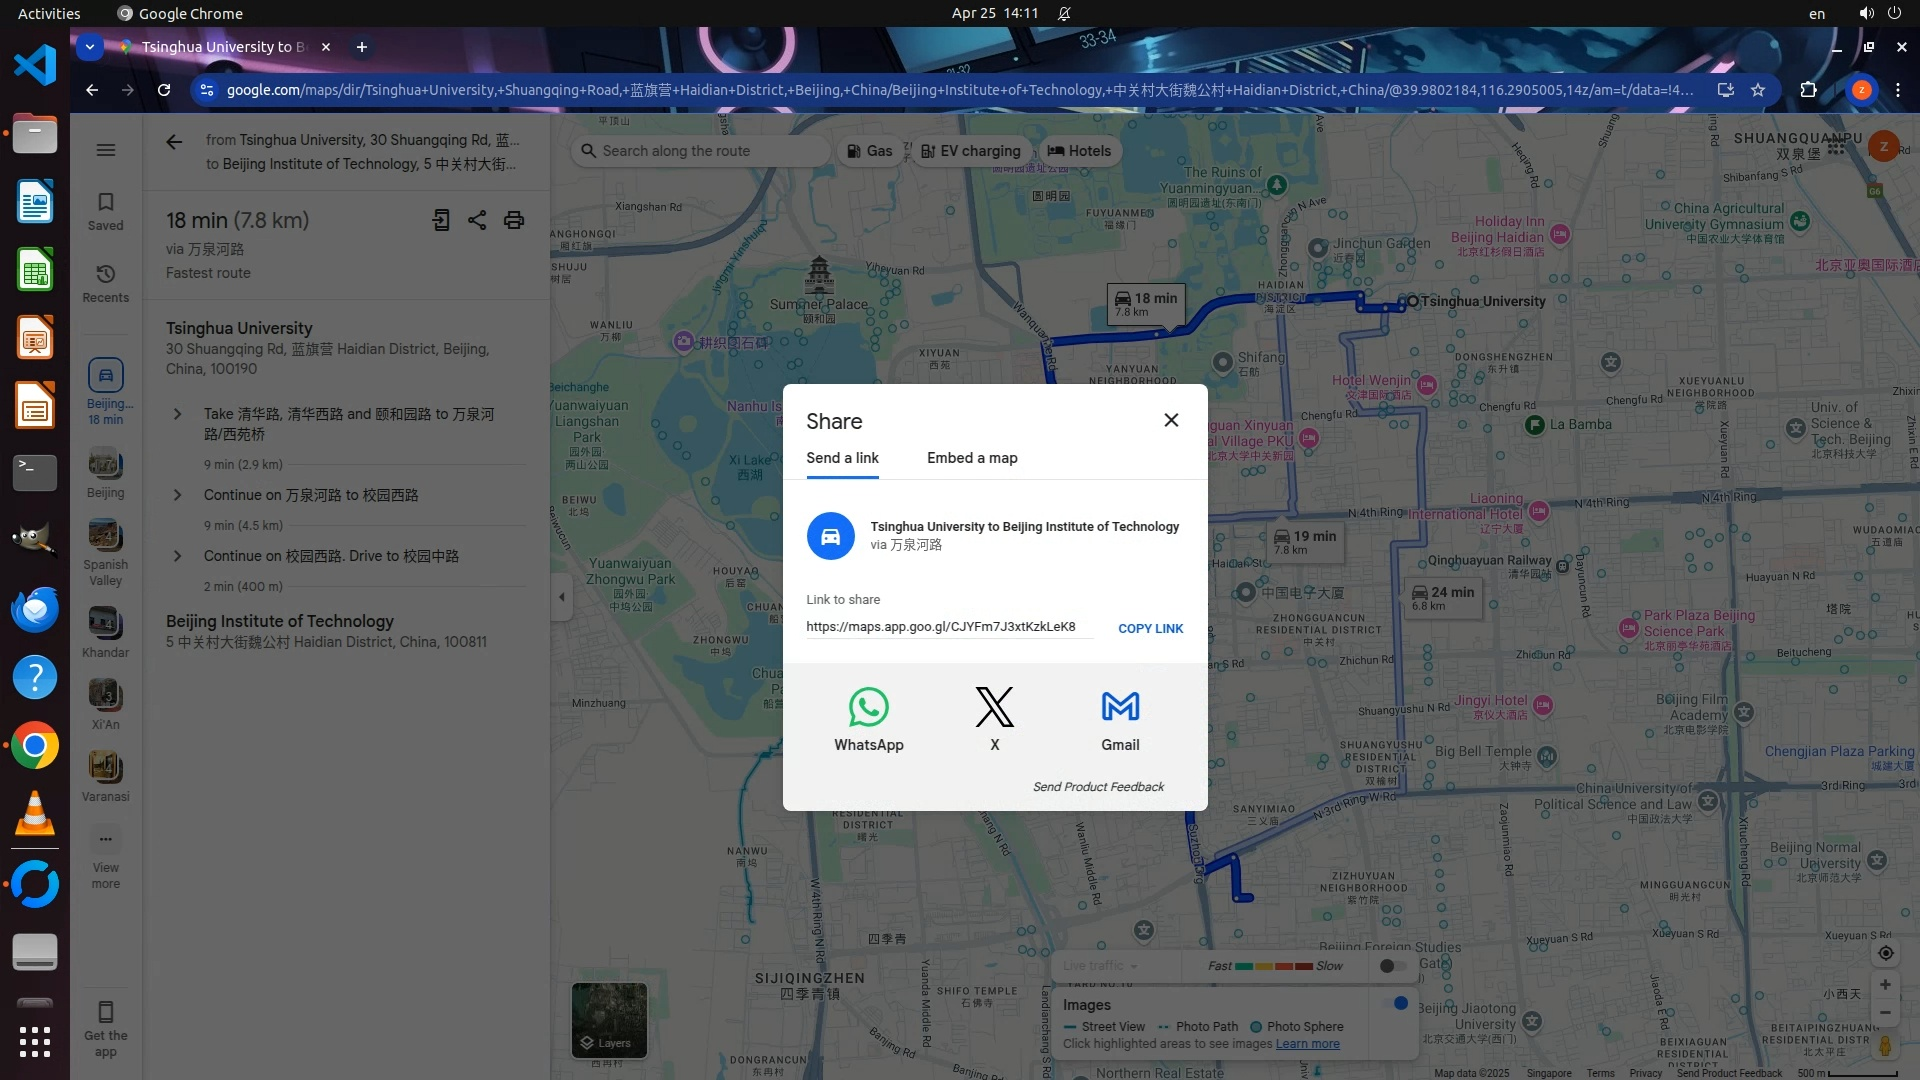Click the send directions to phone icon

[441, 220]
